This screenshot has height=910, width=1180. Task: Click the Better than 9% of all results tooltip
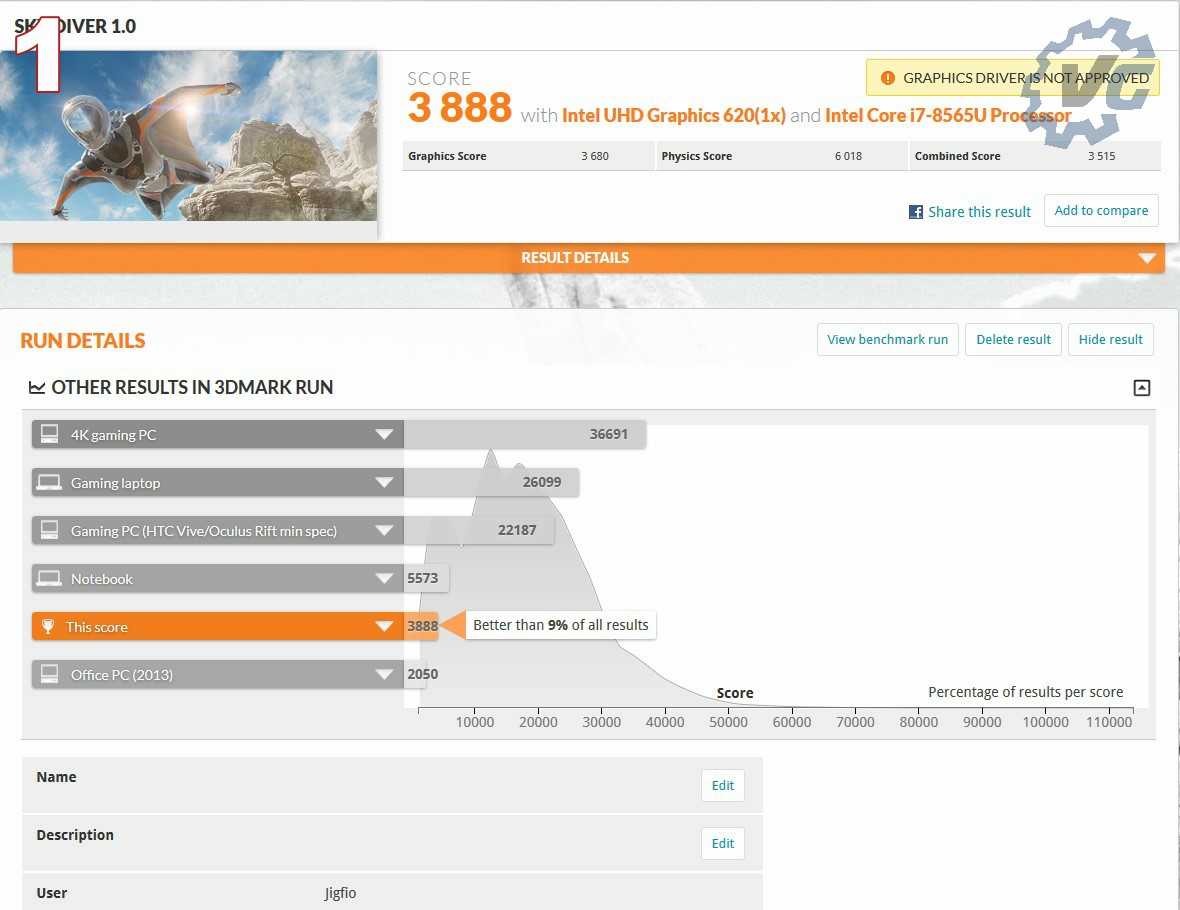click(x=561, y=625)
